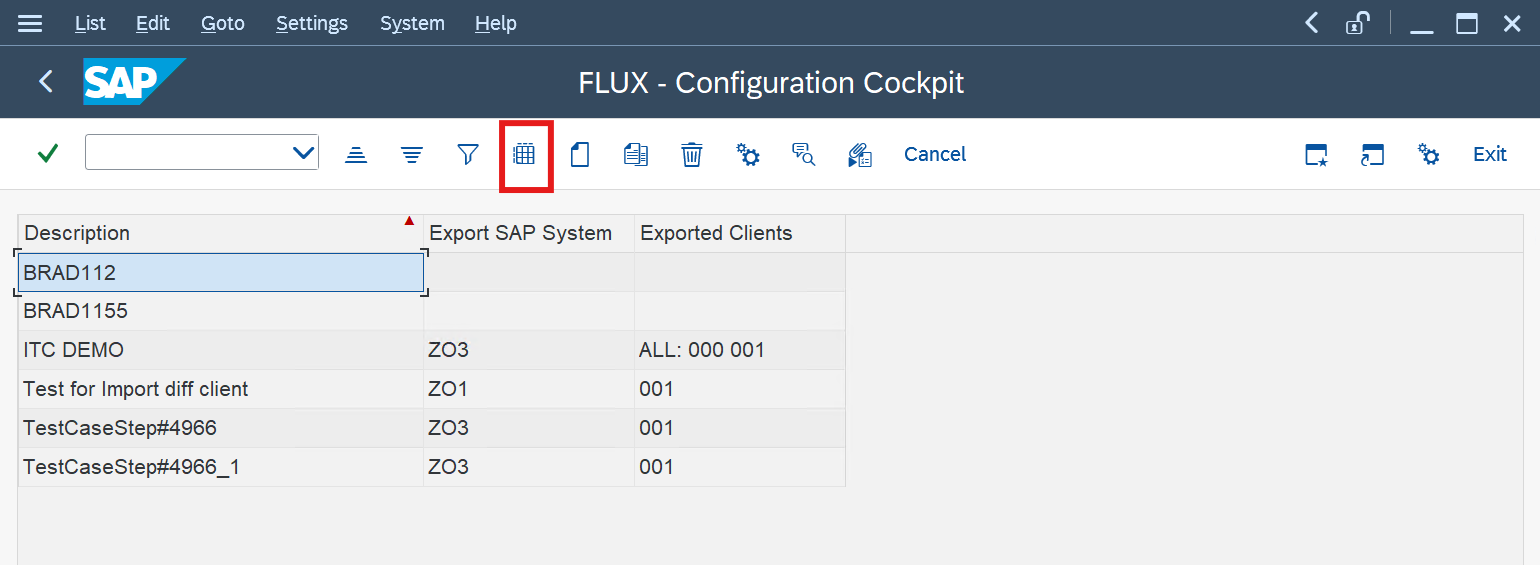The height and width of the screenshot is (565, 1540).
Task: Click the Cancel button
Action: click(x=935, y=154)
